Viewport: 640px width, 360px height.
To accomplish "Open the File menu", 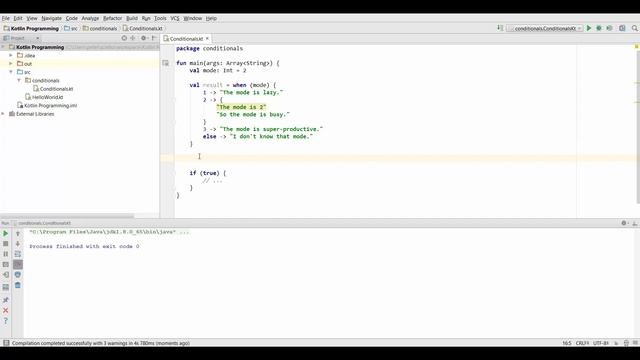I will click(6, 18).
